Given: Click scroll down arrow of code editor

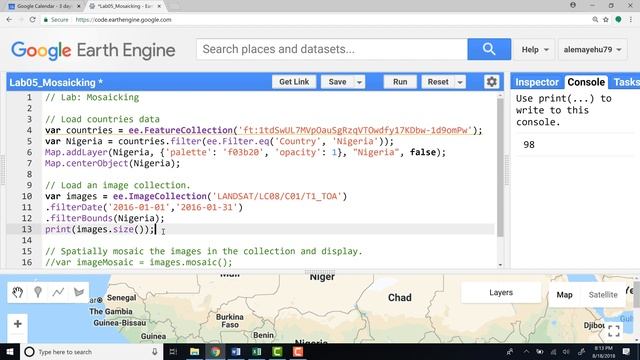Looking at the screenshot, I should point(500,265).
